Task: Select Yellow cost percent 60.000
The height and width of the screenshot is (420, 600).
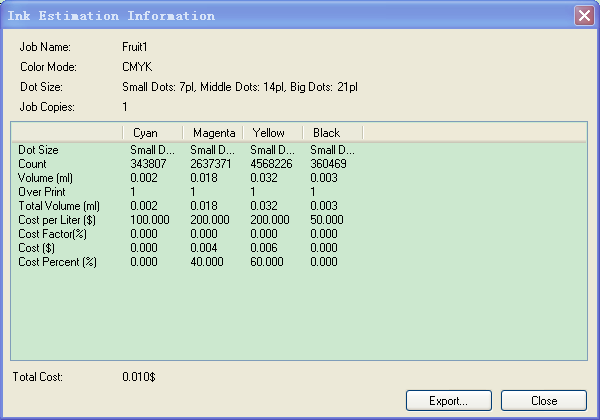Action: point(268,261)
